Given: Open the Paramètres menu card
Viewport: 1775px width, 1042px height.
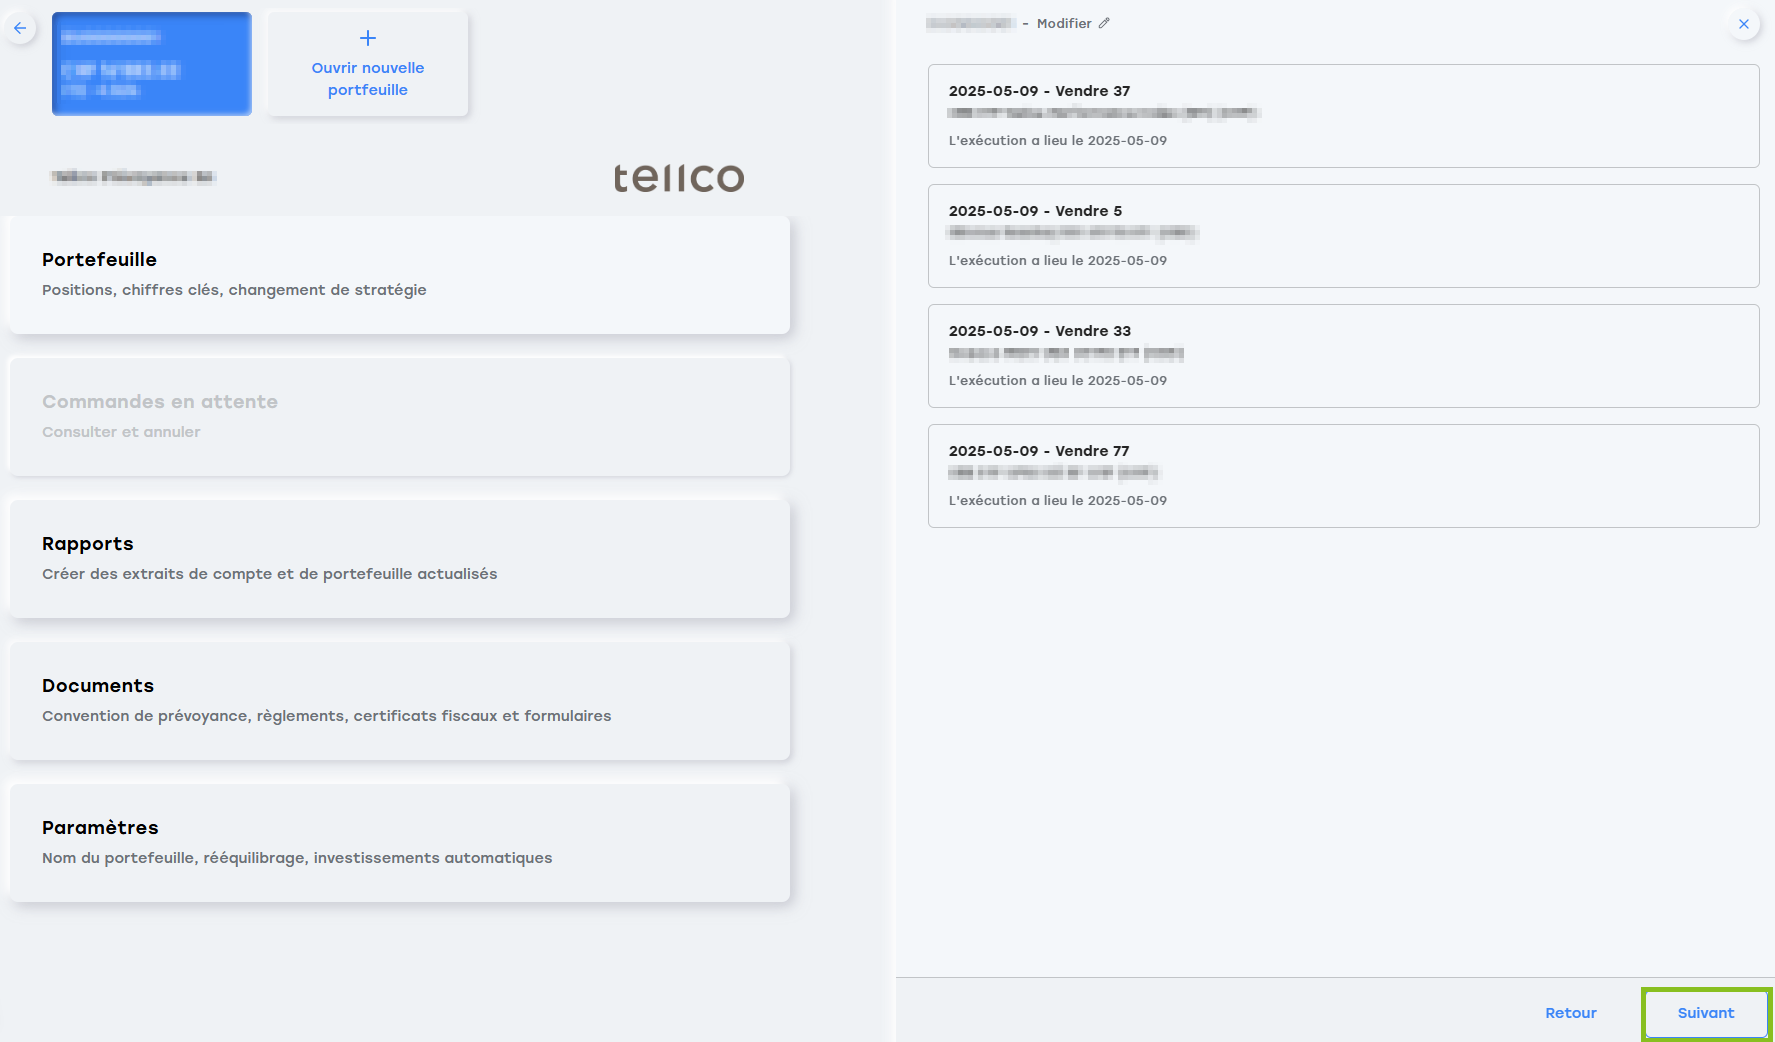Looking at the screenshot, I should point(400,843).
